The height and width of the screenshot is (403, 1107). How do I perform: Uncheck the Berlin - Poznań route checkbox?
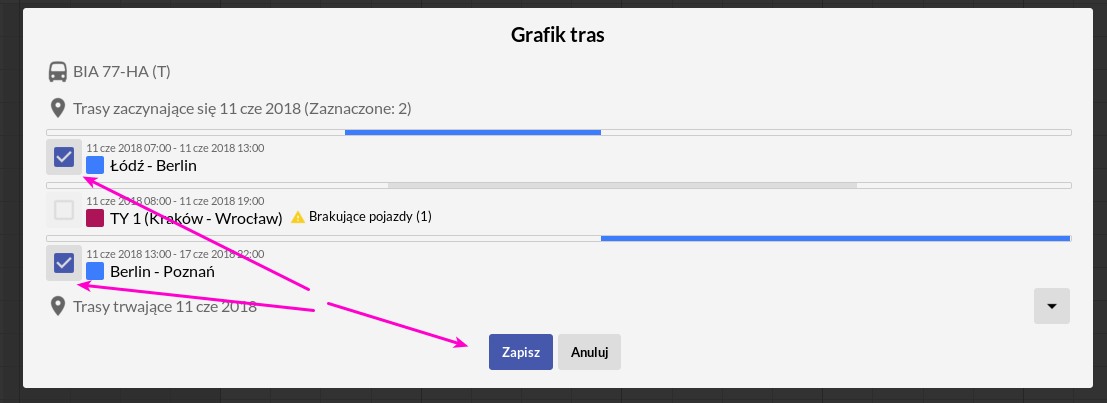(x=64, y=263)
